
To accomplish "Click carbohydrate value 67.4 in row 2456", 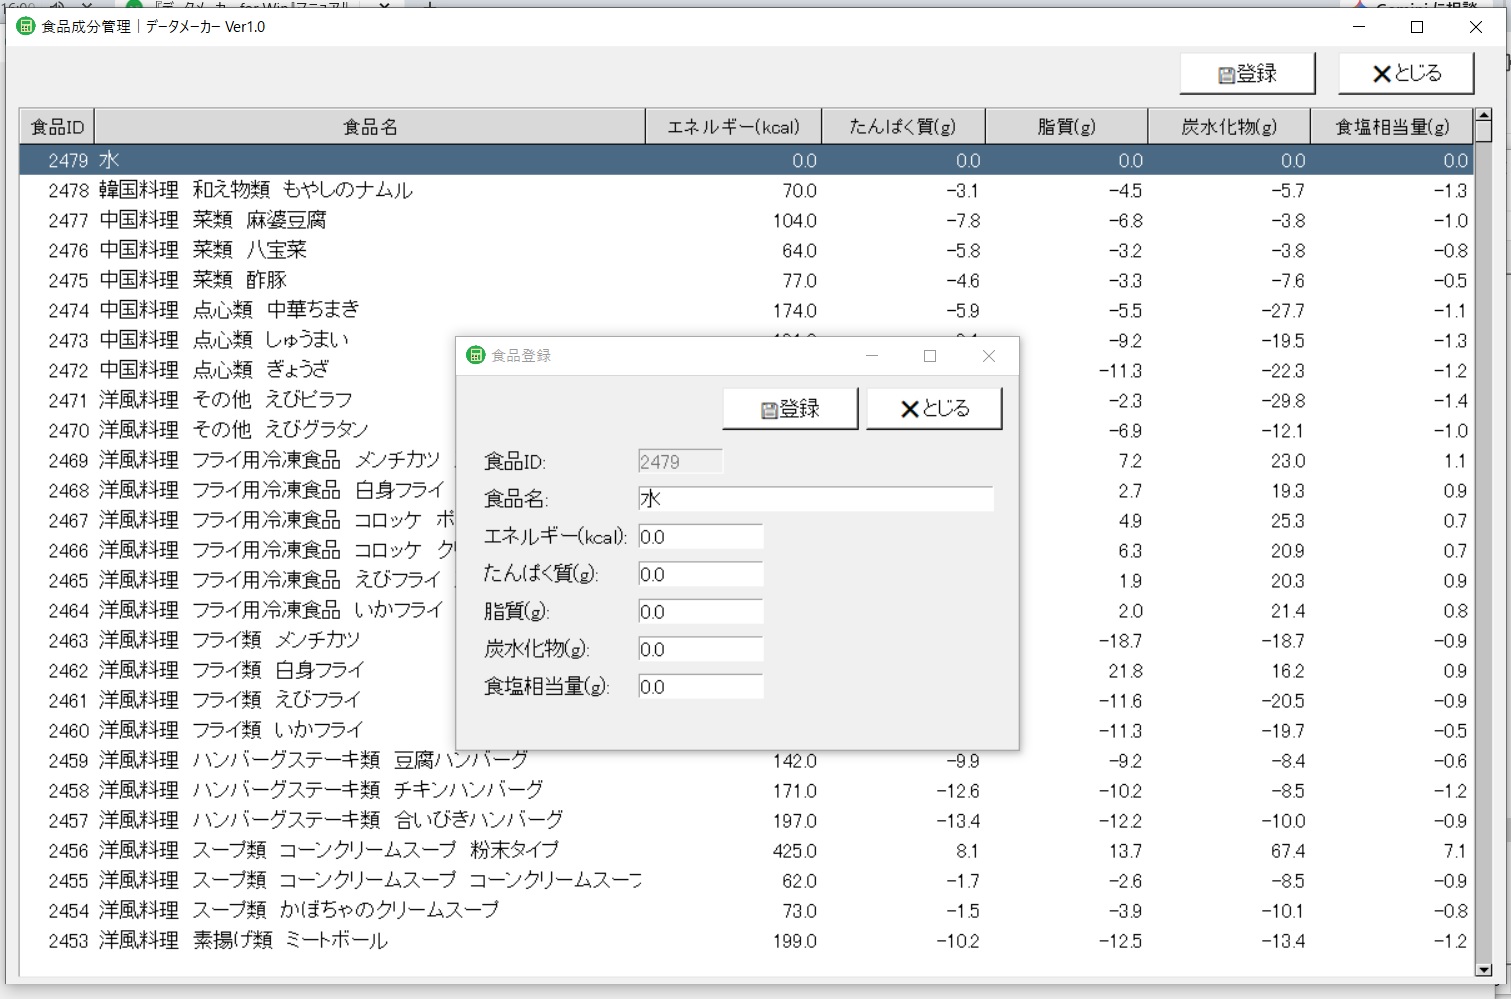I will 1288,852.
